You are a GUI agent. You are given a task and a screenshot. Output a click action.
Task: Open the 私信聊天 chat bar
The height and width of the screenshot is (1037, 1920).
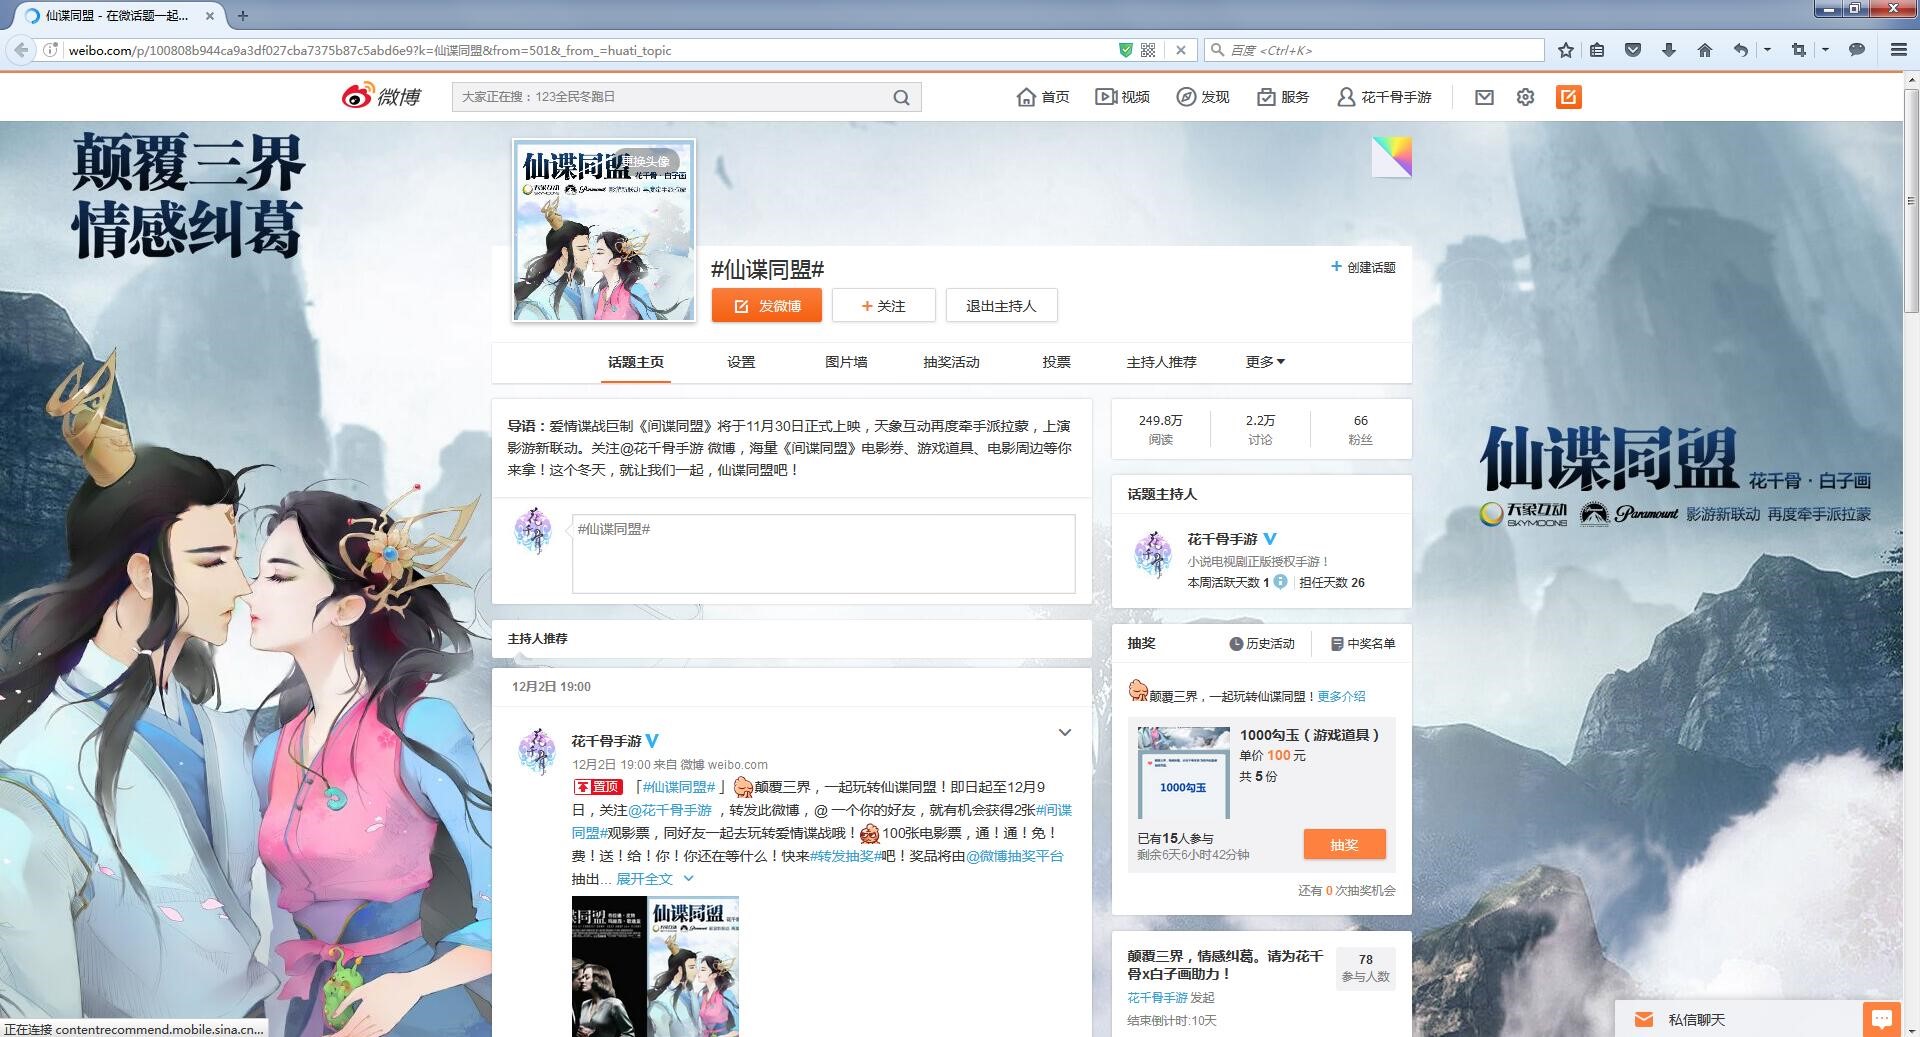[x=1740, y=1019]
